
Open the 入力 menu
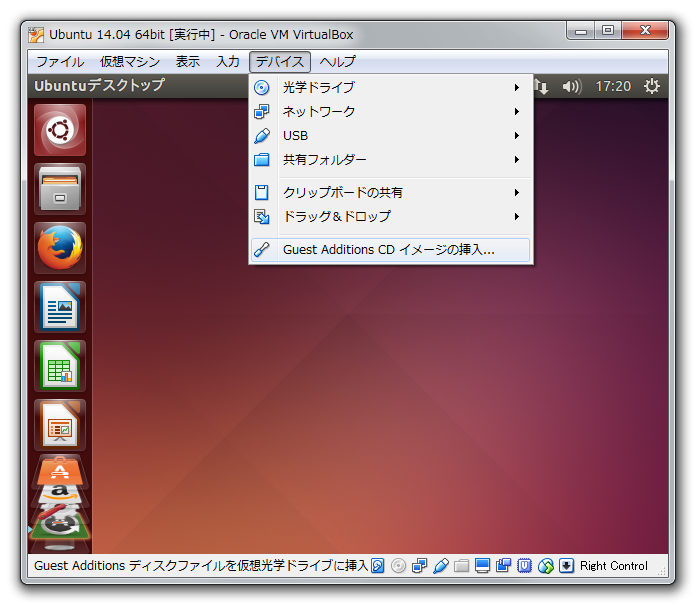pyautogui.click(x=228, y=62)
